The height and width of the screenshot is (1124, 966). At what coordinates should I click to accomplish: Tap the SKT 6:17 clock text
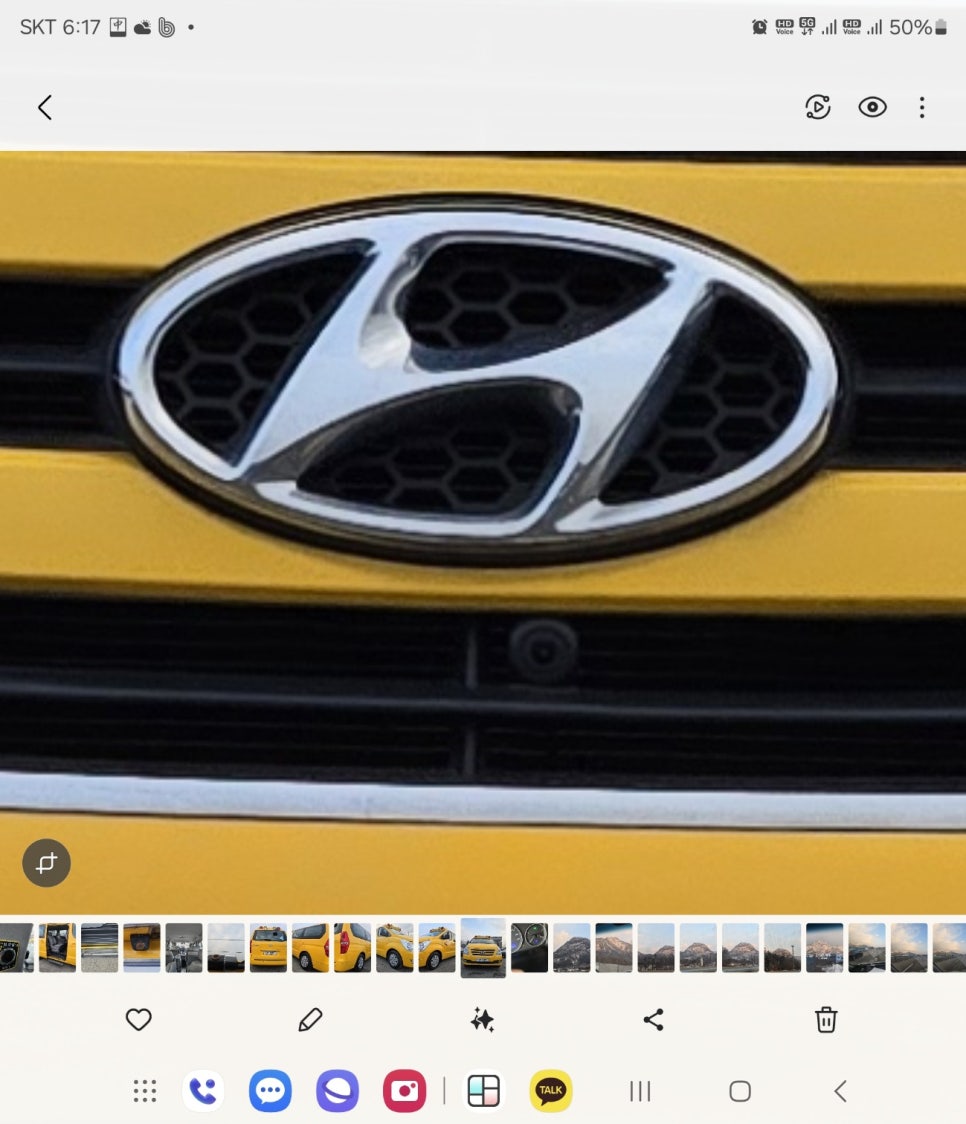tap(60, 27)
